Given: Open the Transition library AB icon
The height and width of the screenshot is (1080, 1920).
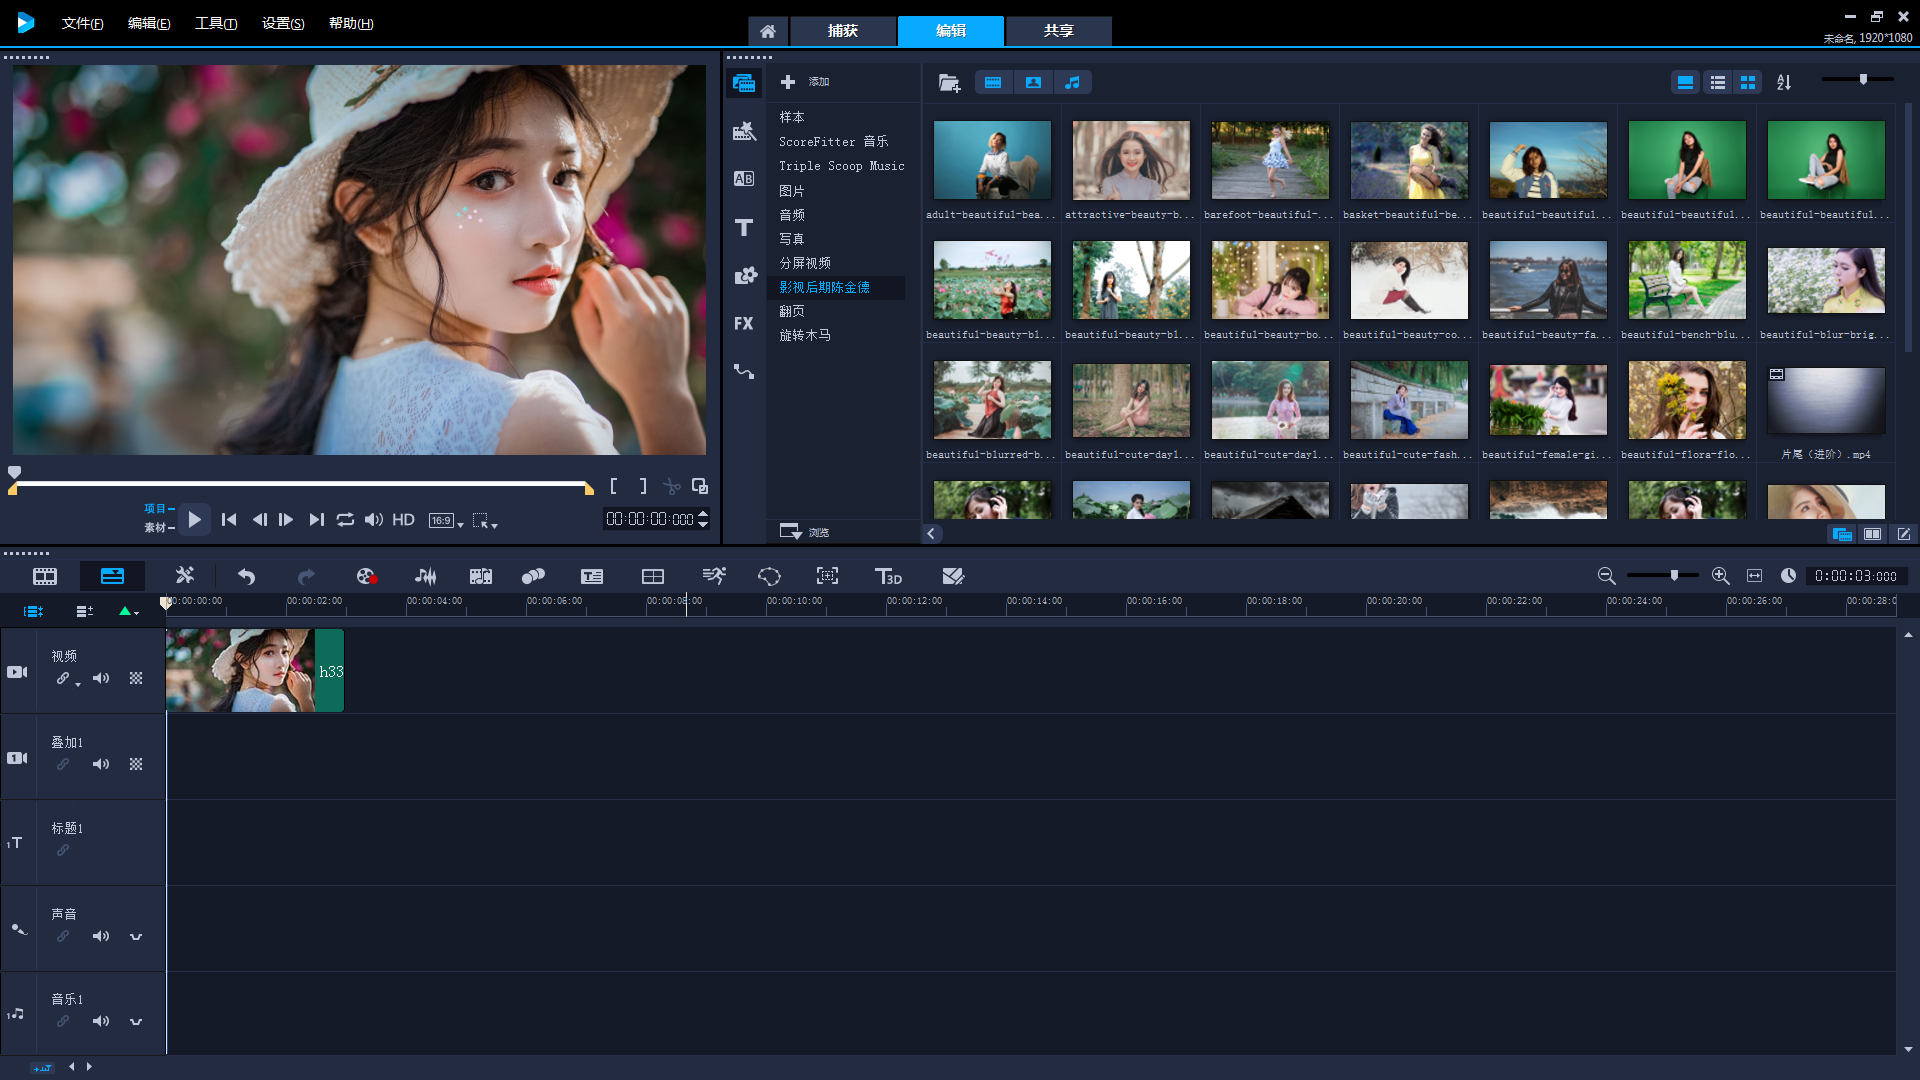Looking at the screenshot, I should pos(744,179).
